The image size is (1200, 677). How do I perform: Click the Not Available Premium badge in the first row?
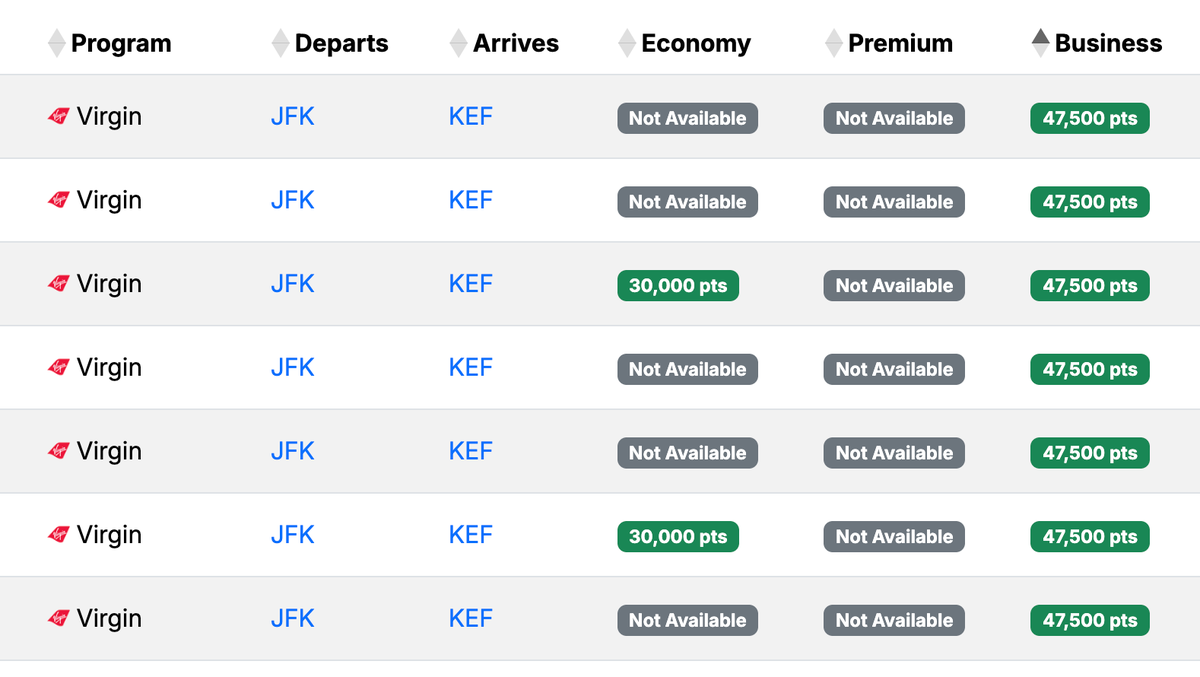point(893,118)
